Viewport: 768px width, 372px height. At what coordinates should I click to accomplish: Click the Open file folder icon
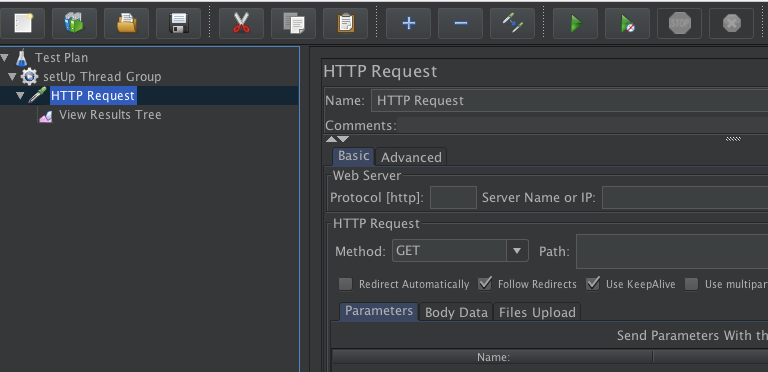point(126,23)
